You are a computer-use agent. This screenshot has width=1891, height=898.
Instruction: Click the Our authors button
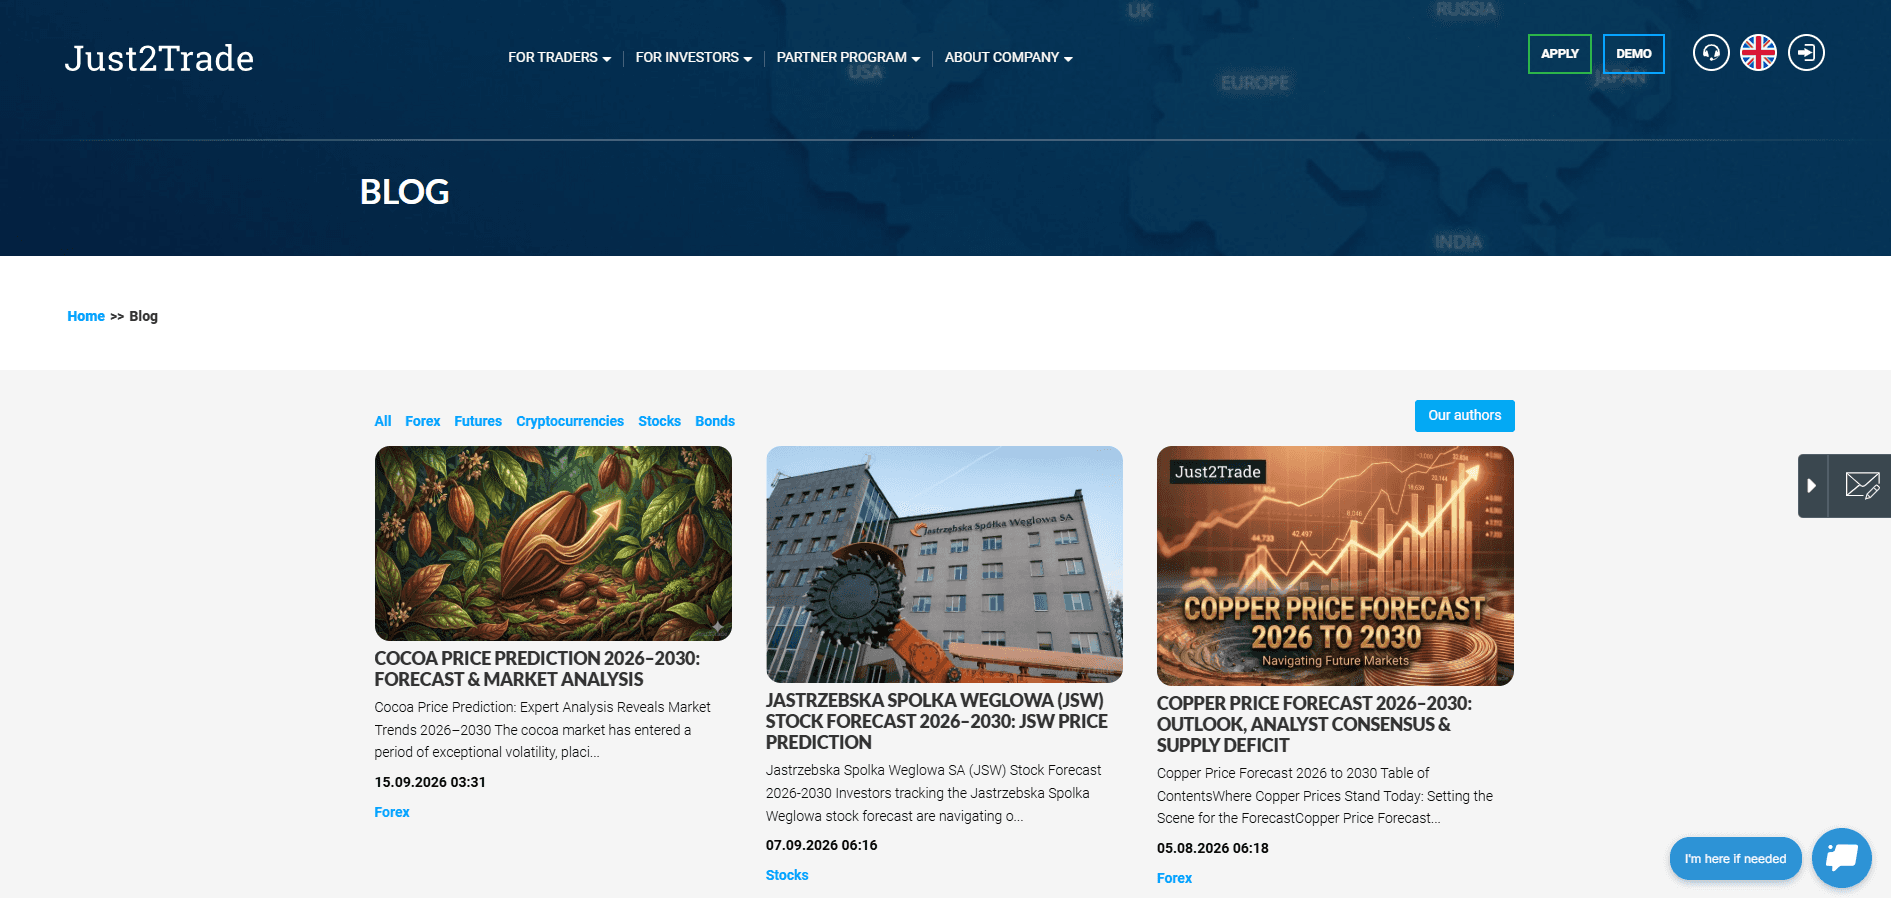1464,416
